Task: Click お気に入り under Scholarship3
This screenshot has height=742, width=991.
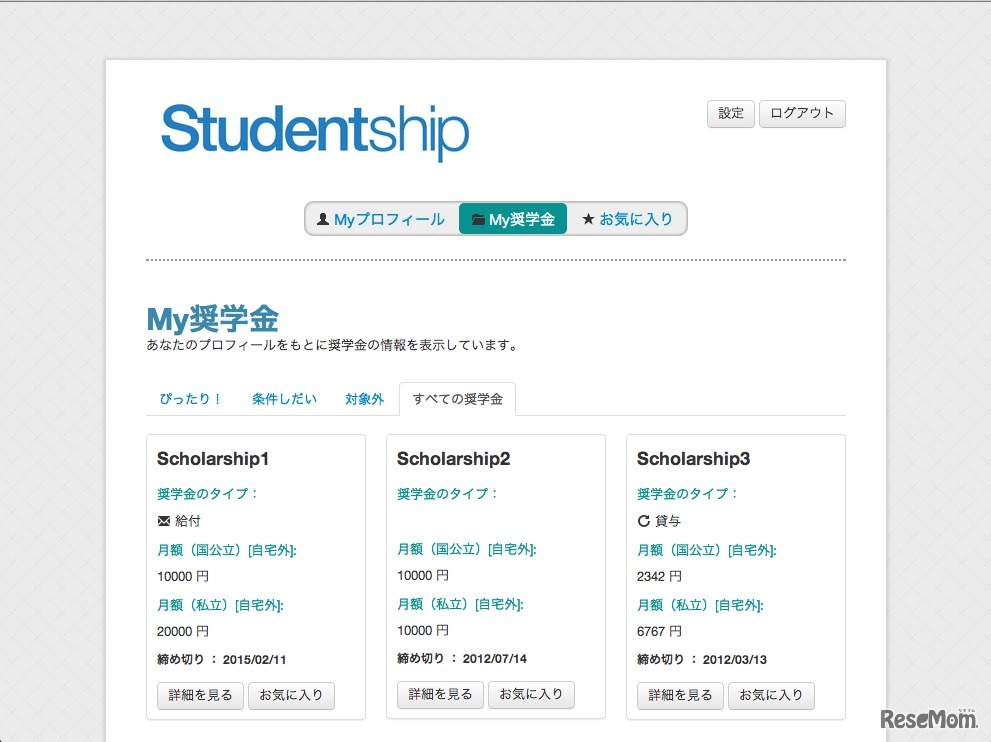Action: [x=771, y=695]
